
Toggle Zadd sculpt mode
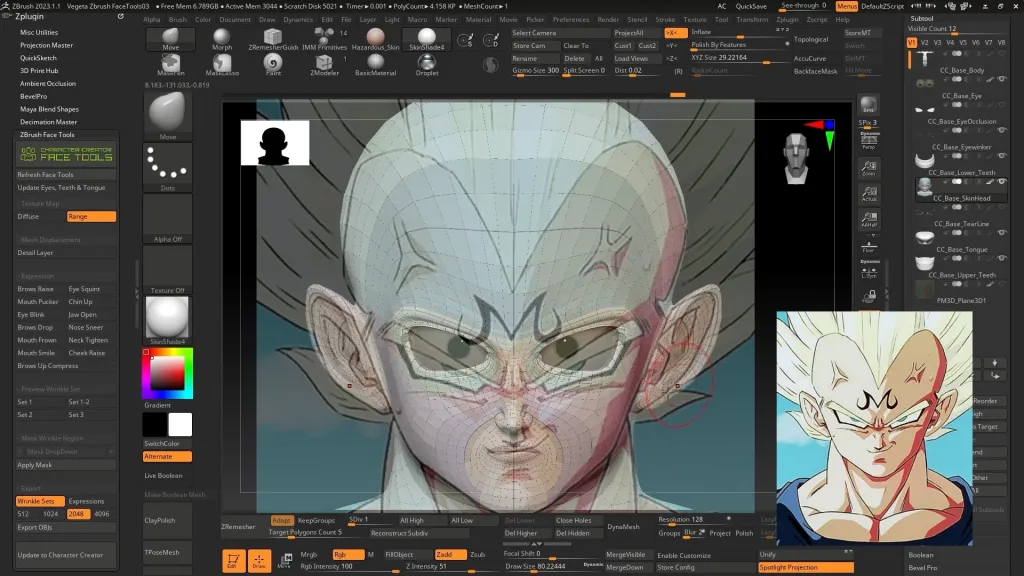click(450, 554)
